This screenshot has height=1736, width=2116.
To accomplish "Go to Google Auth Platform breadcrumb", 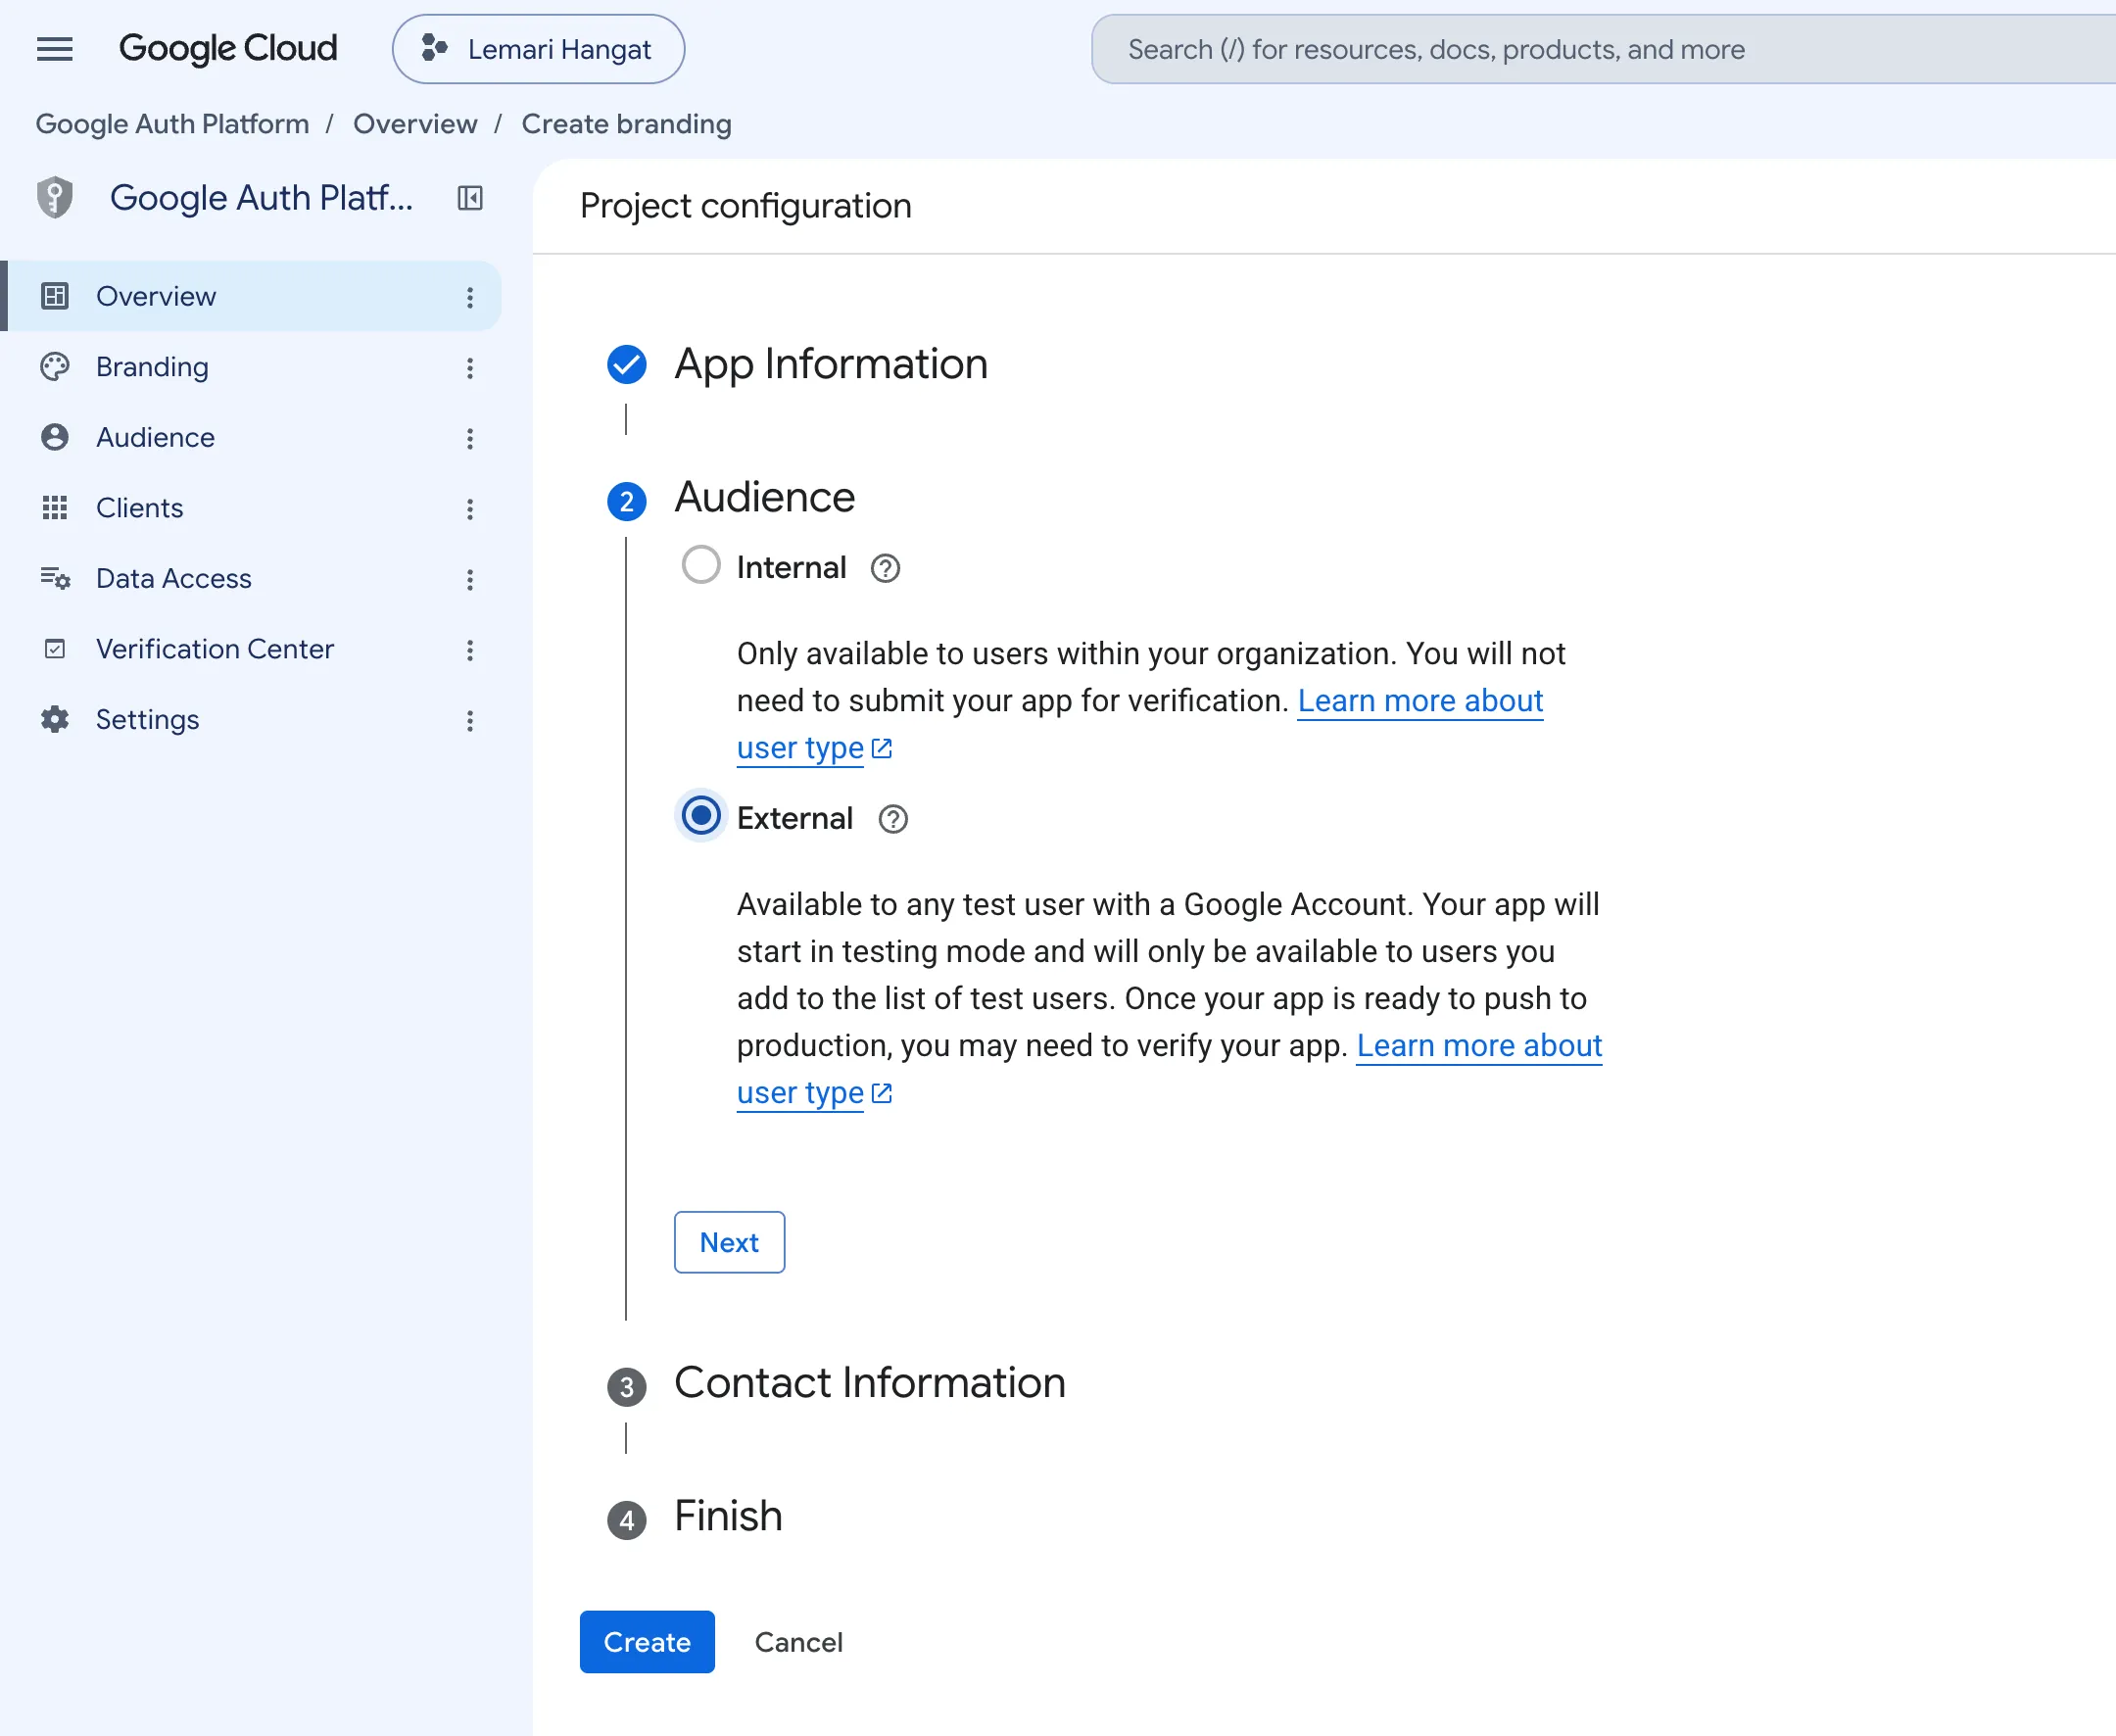I will tap(172, 124).
